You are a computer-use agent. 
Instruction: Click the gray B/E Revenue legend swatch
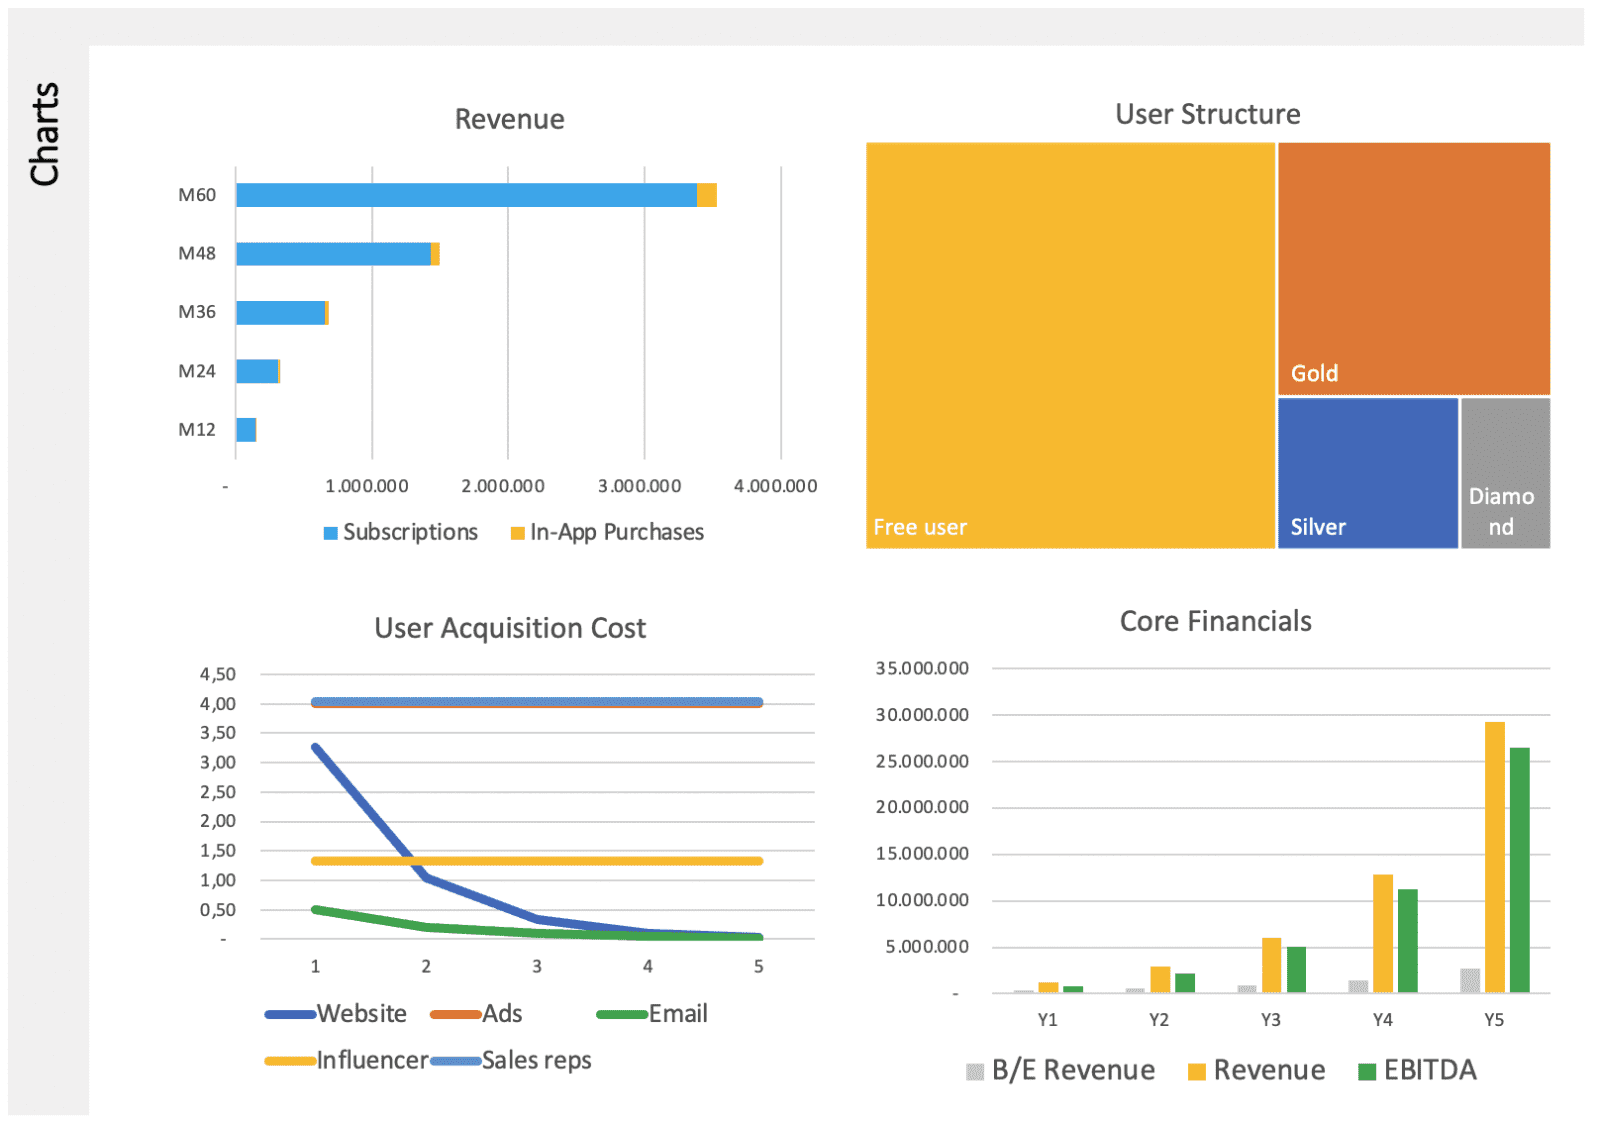975,1072
